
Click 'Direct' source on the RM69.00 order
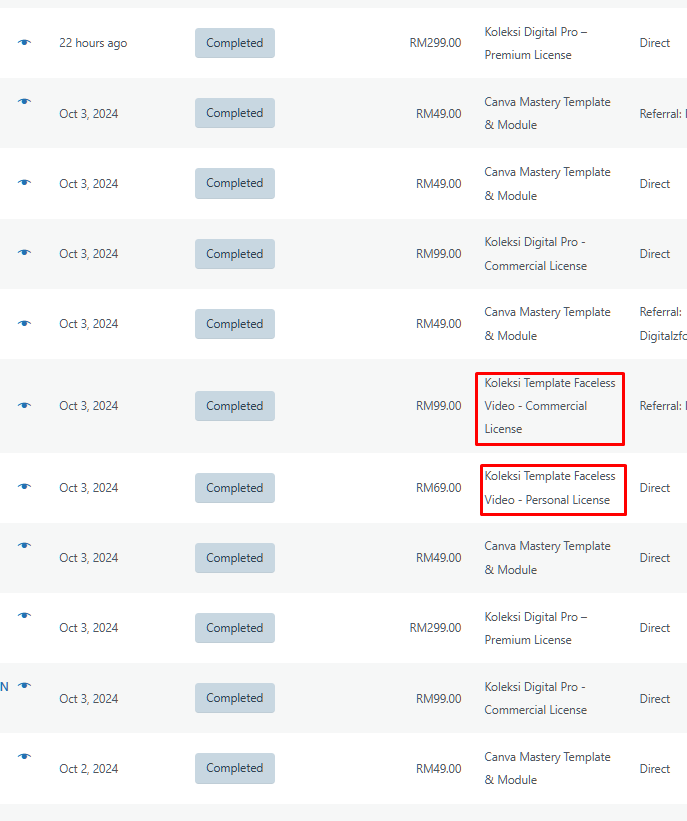pos(655,488)
